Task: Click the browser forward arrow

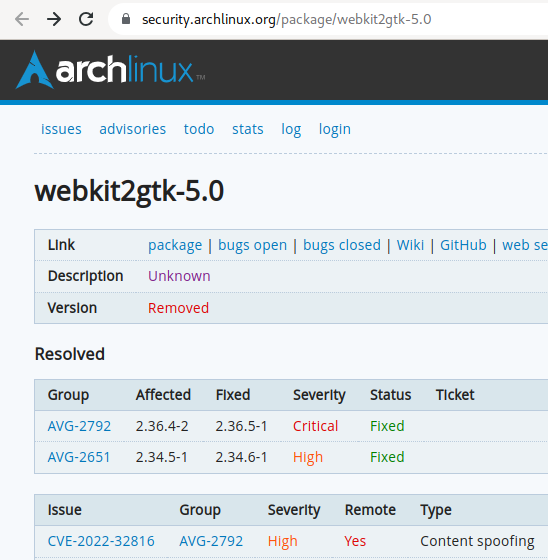Action: (x=54, y=19)
